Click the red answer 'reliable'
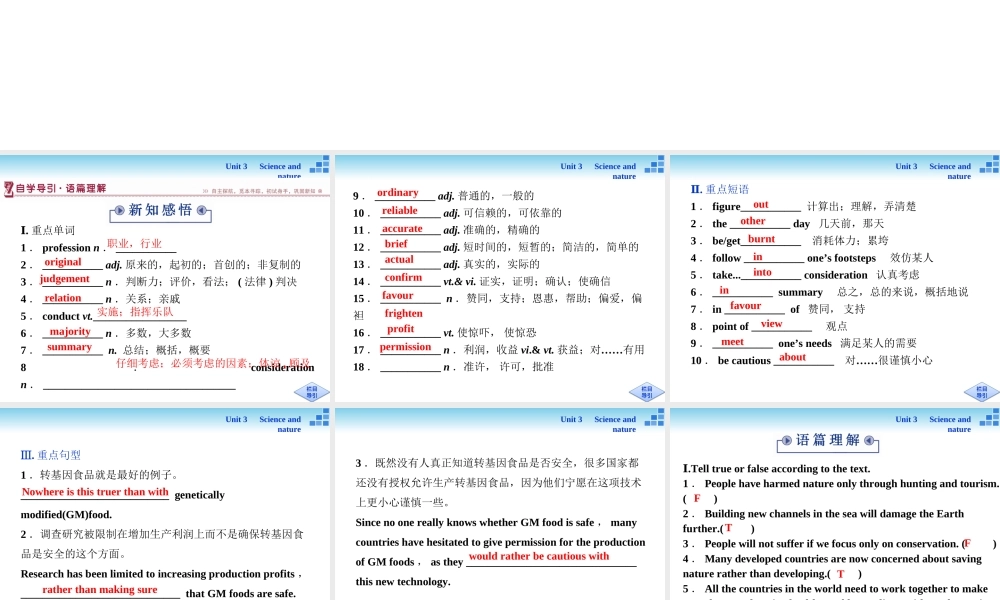 pyautogui.click(x=400, y=210)
